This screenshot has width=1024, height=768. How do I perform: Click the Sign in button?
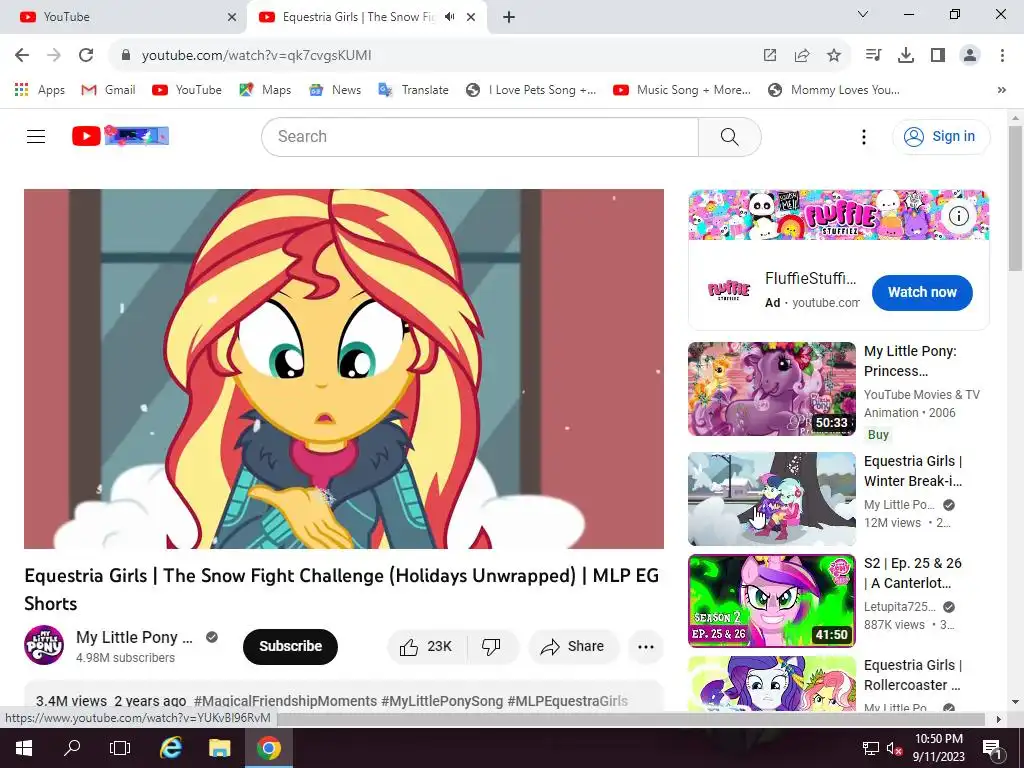coord(941,136)
